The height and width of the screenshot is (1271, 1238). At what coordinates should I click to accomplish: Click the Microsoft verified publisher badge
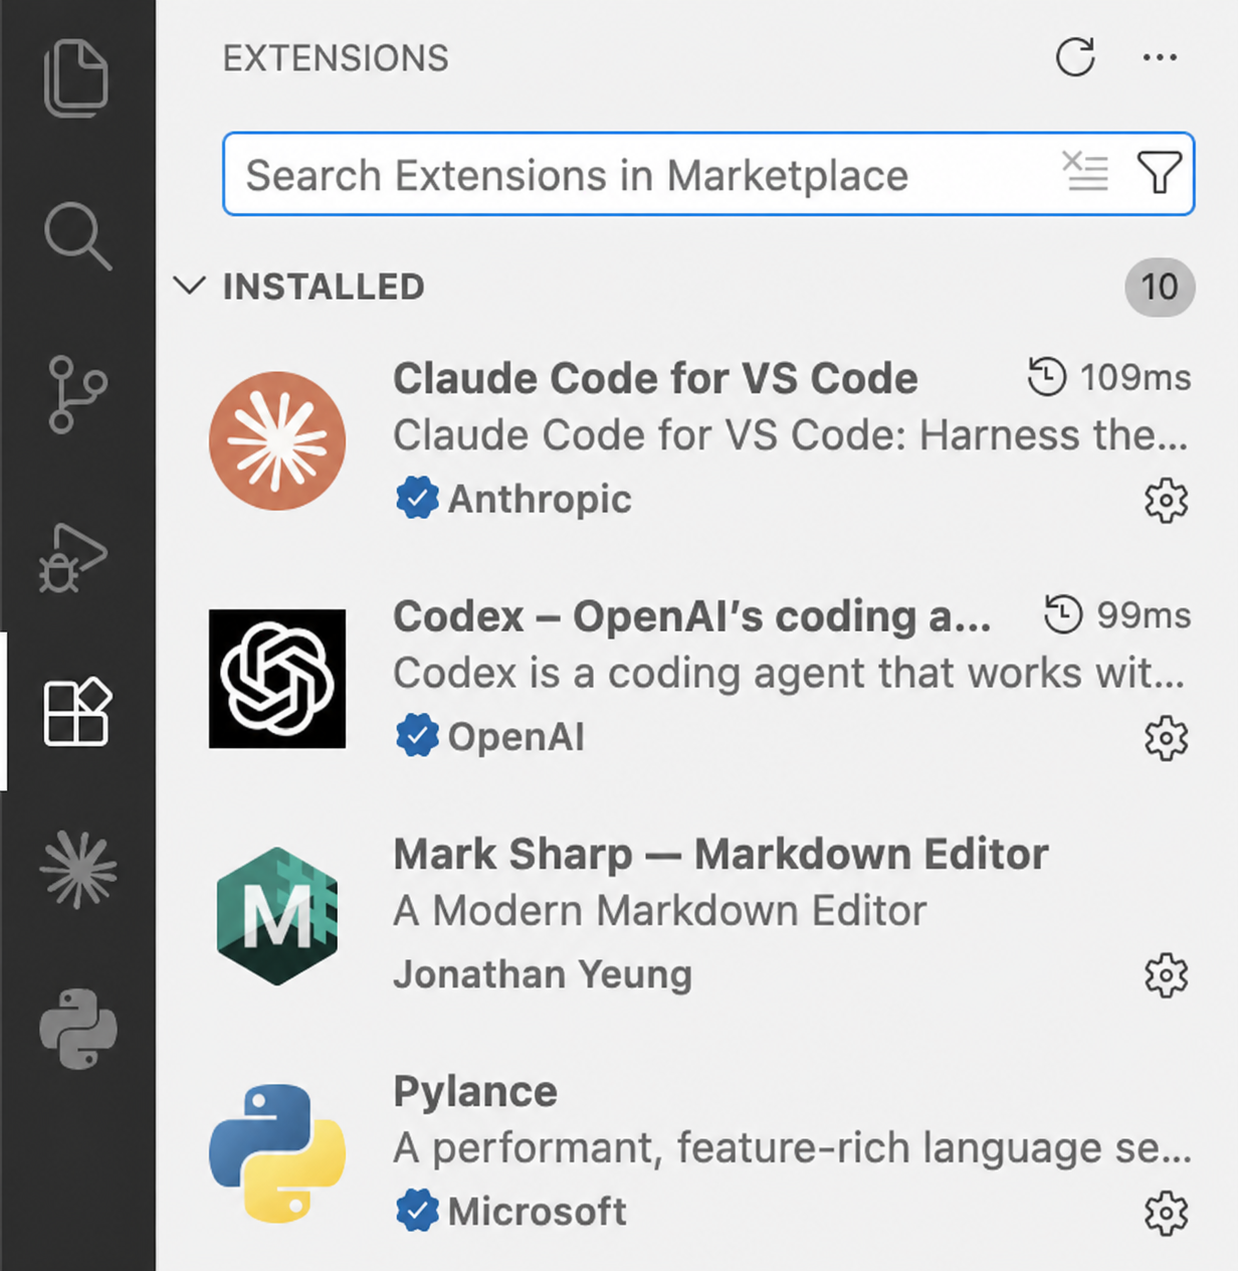coord(417,1210)
